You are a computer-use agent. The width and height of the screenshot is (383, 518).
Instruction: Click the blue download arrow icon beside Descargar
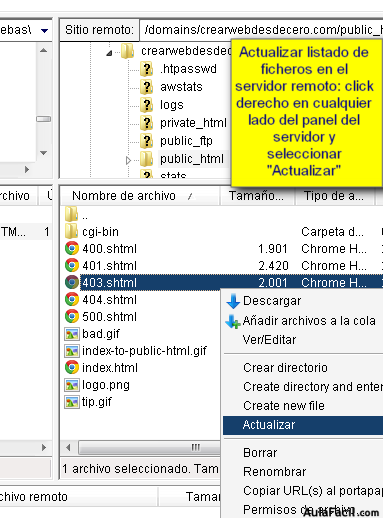pyautogui.click(x=233, y=301)
